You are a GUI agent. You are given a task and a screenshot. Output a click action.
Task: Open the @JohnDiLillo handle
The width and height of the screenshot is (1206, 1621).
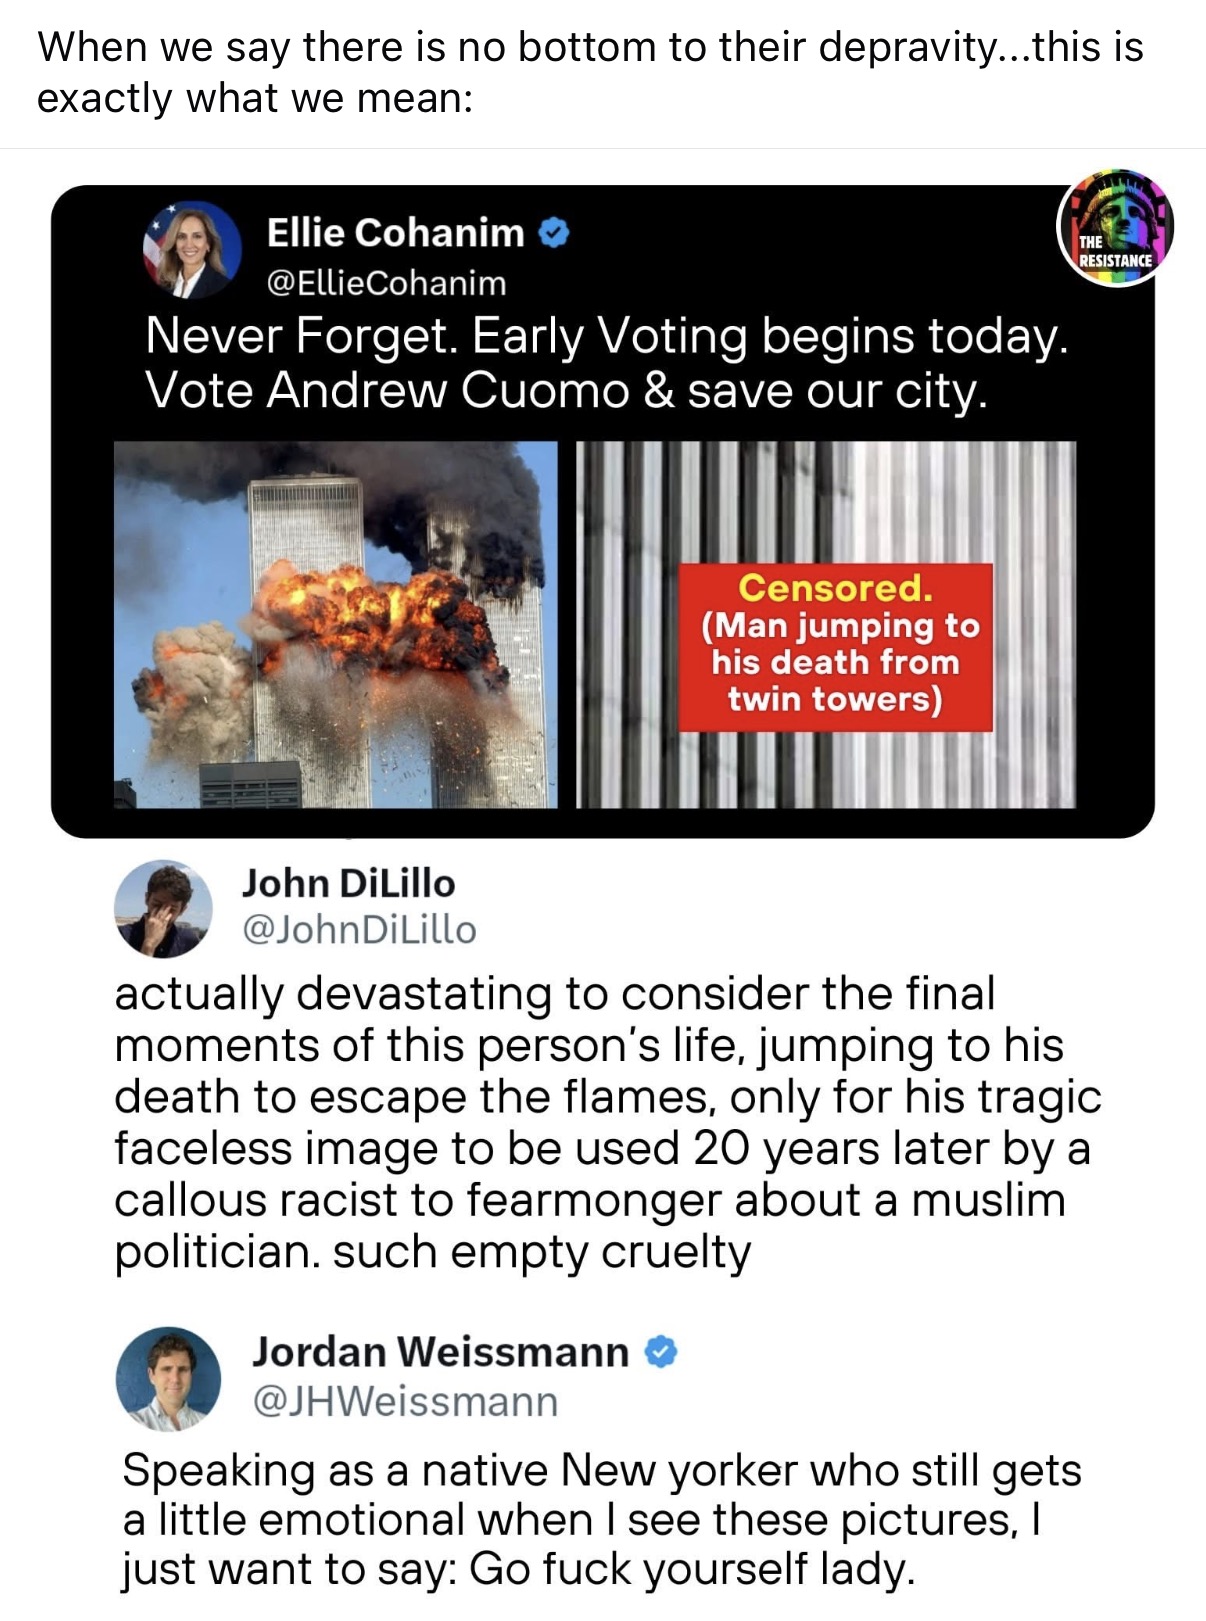tap(359, 930)
